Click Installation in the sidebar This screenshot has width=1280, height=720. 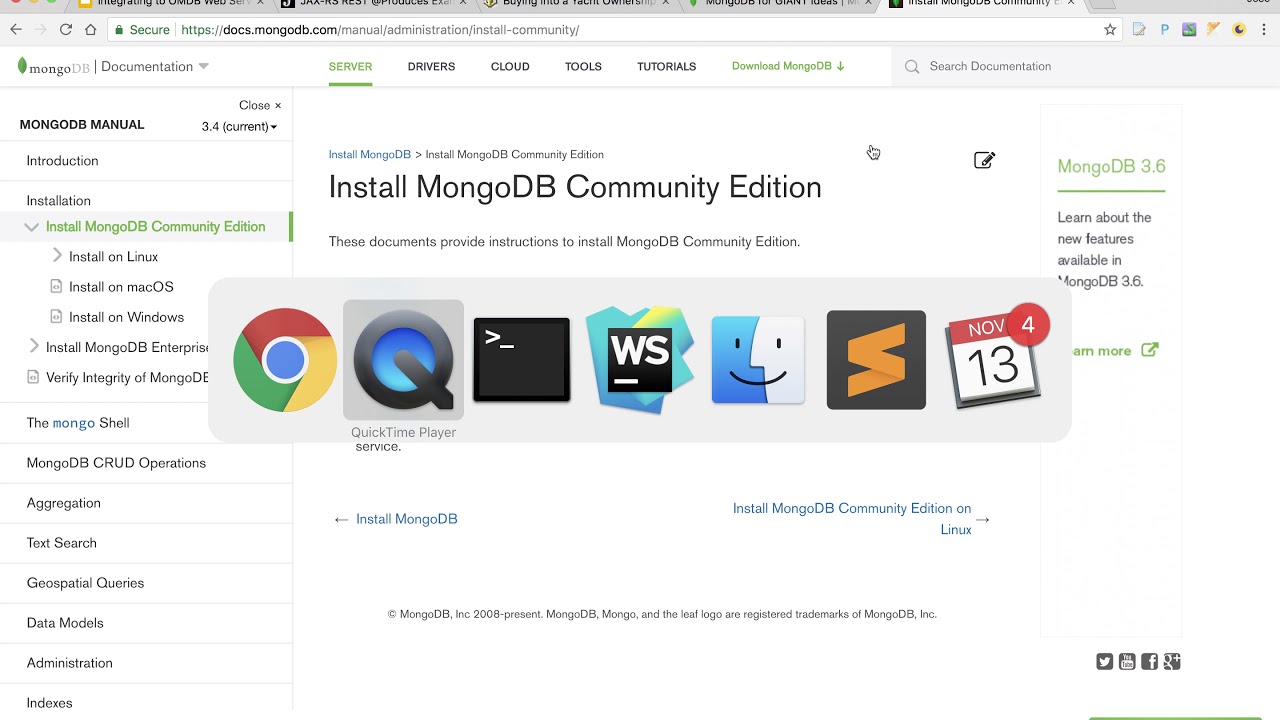tap(58, 201)
